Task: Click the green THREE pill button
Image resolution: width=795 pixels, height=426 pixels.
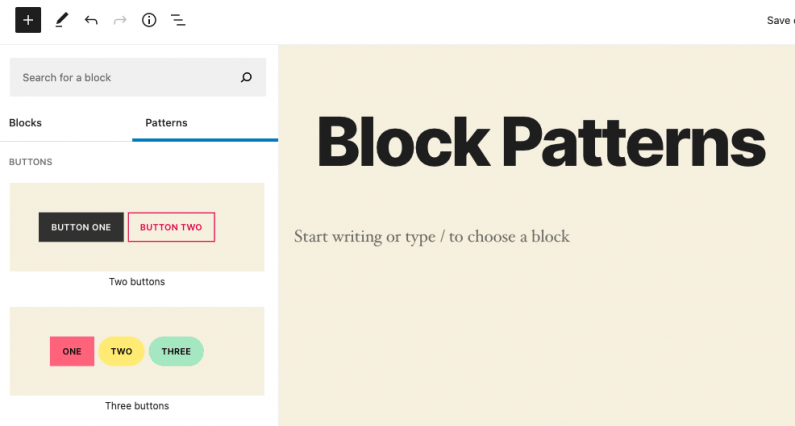Action: (x=176, y=351)
